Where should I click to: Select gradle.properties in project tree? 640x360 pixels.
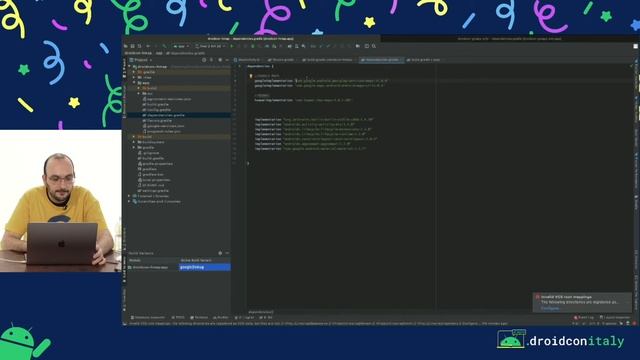point(157,164)
